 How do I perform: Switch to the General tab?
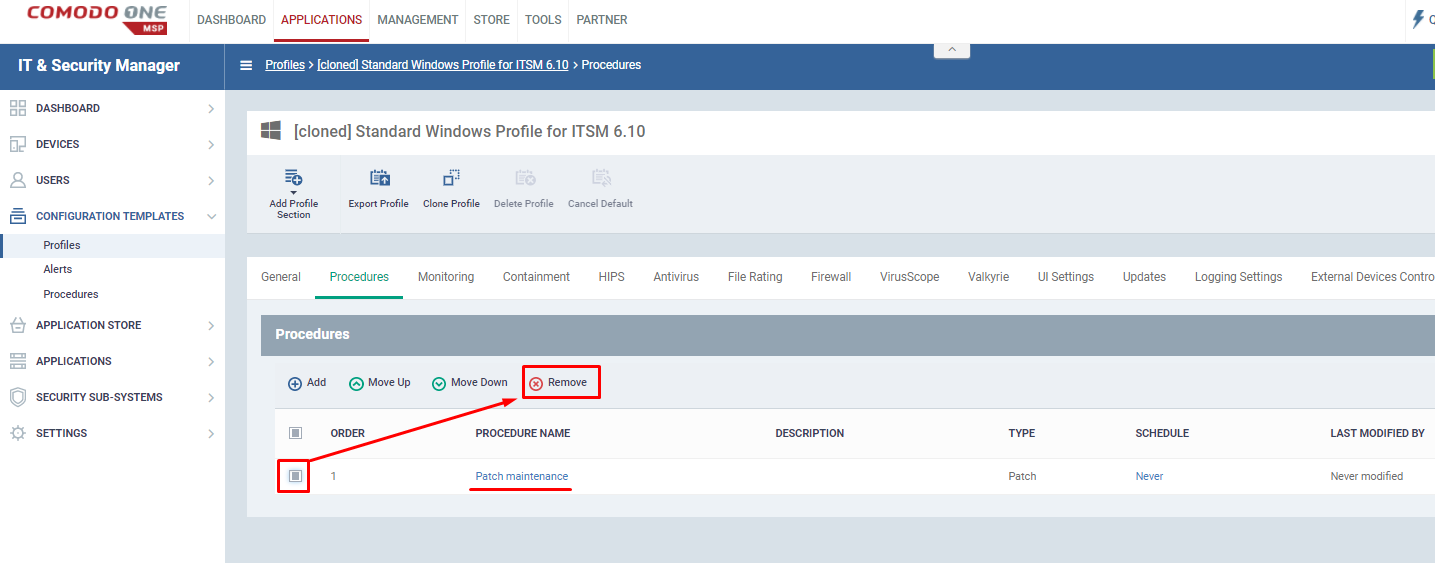[281, 277]
